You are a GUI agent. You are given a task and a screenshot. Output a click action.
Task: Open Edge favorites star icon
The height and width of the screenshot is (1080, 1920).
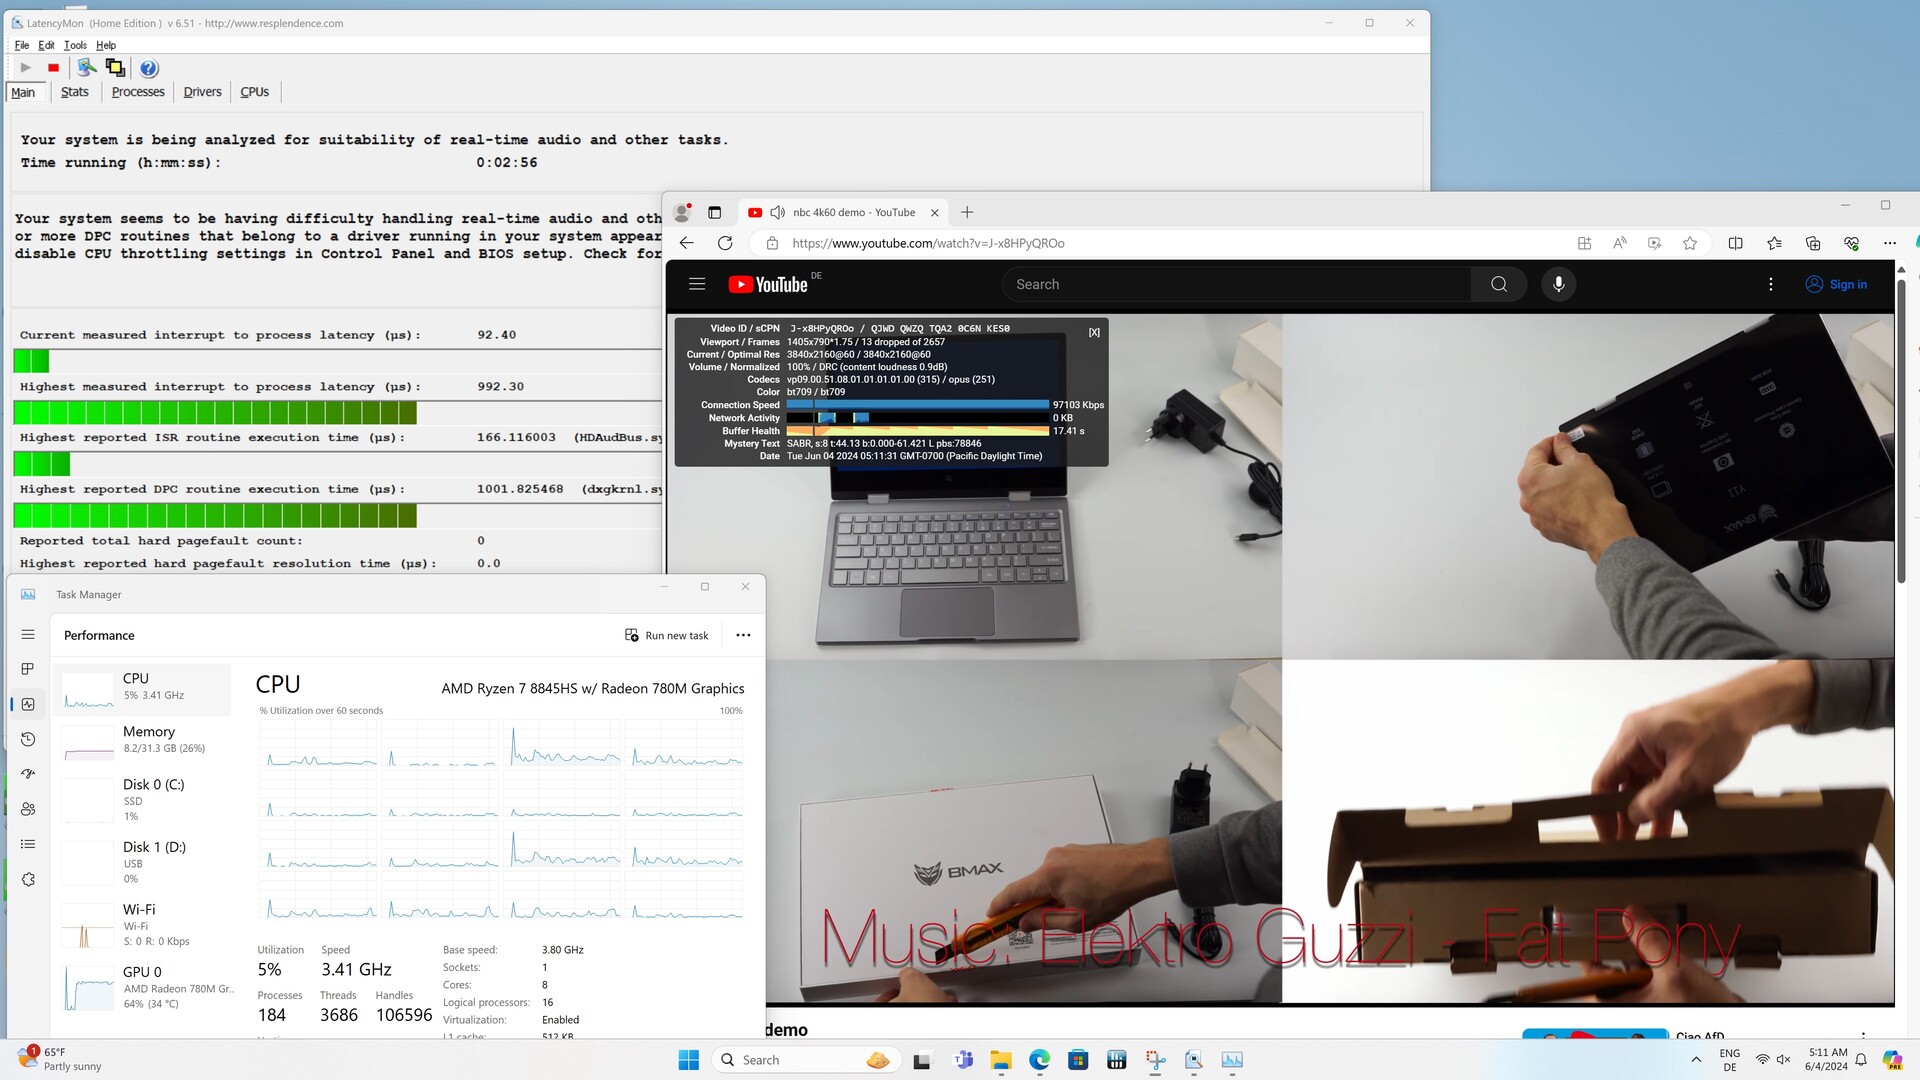click(1773, 243)
